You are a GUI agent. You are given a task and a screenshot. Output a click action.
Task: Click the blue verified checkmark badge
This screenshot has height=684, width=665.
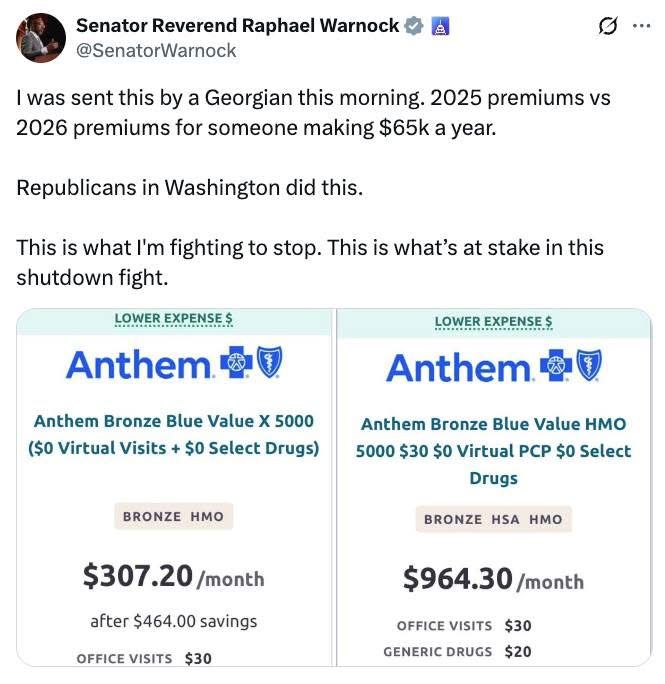click(x=414, y=26)
